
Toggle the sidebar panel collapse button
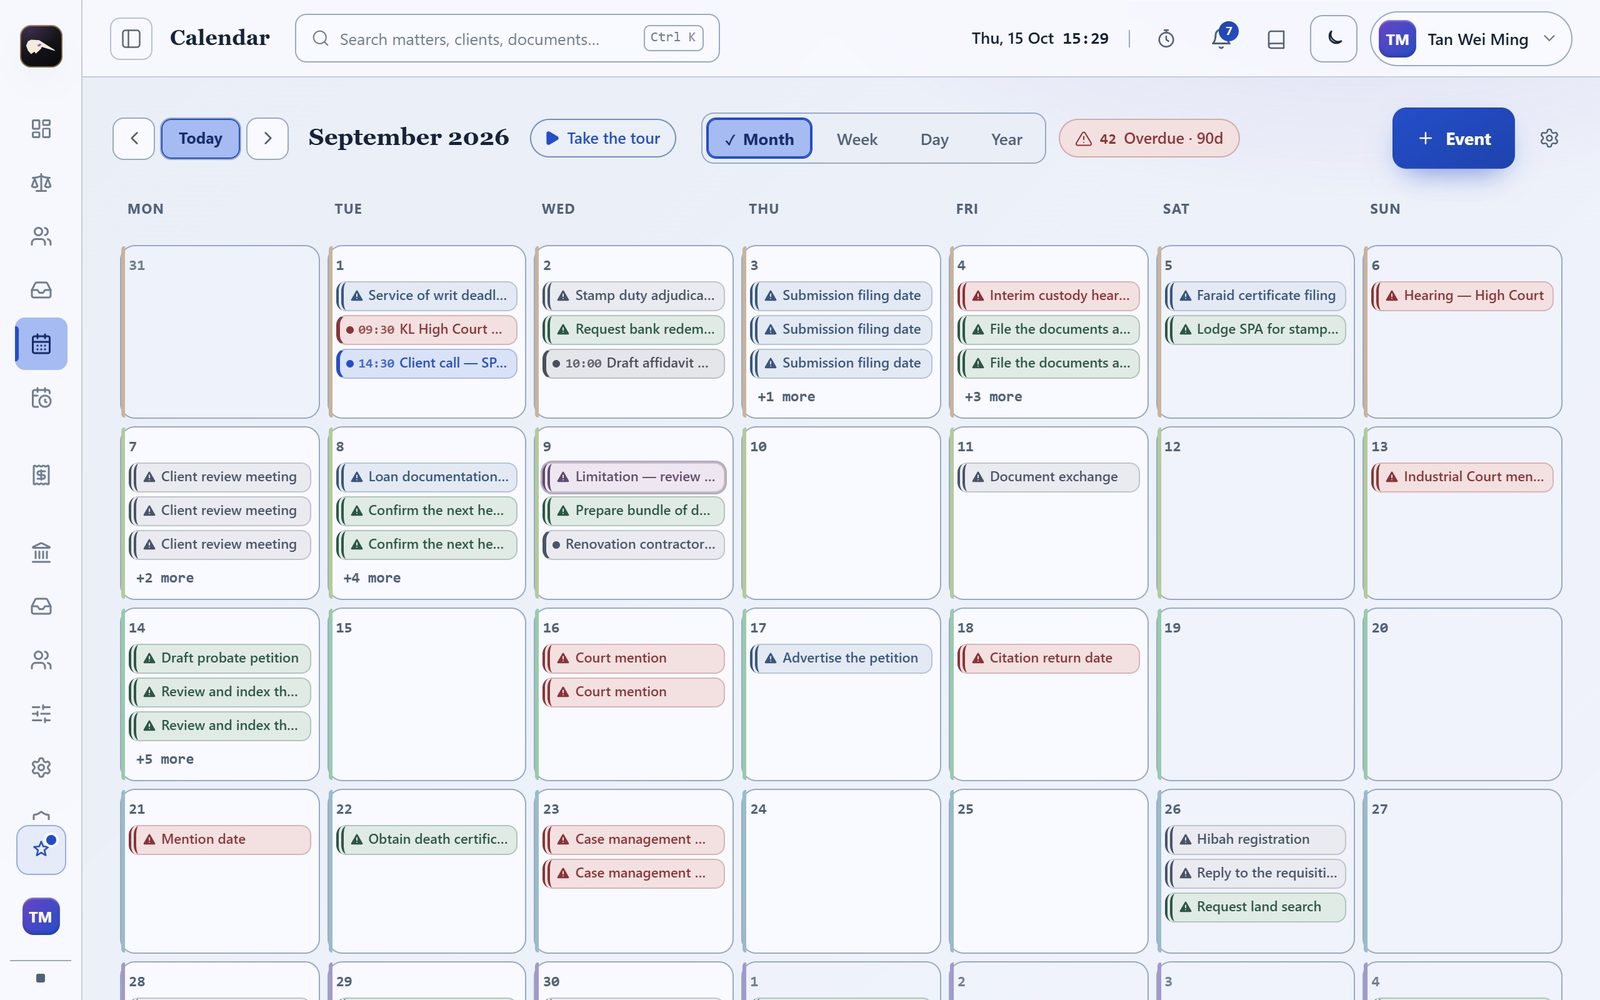point(131,39)
